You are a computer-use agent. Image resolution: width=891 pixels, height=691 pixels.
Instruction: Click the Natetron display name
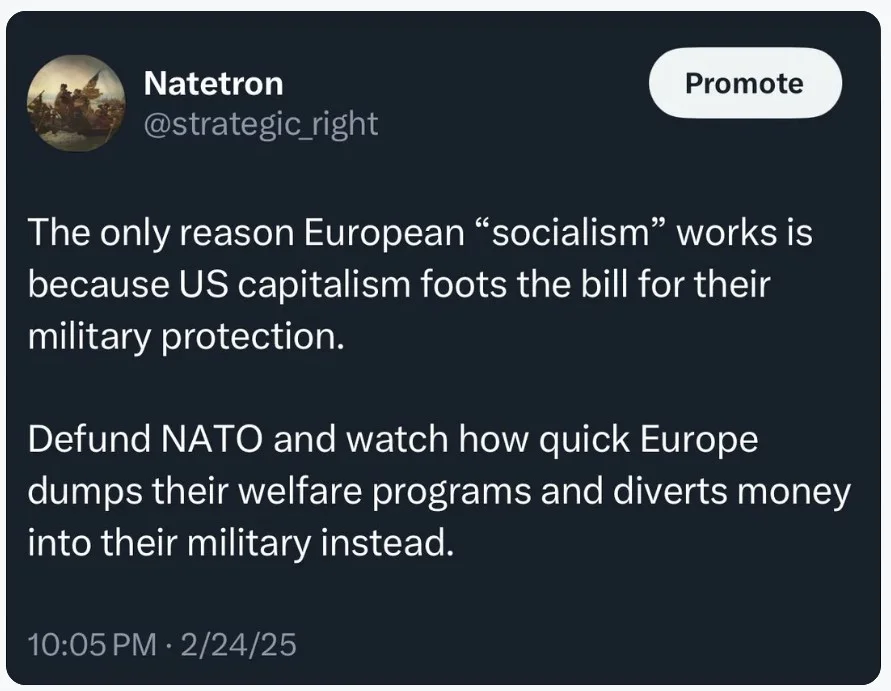[213, 83]
